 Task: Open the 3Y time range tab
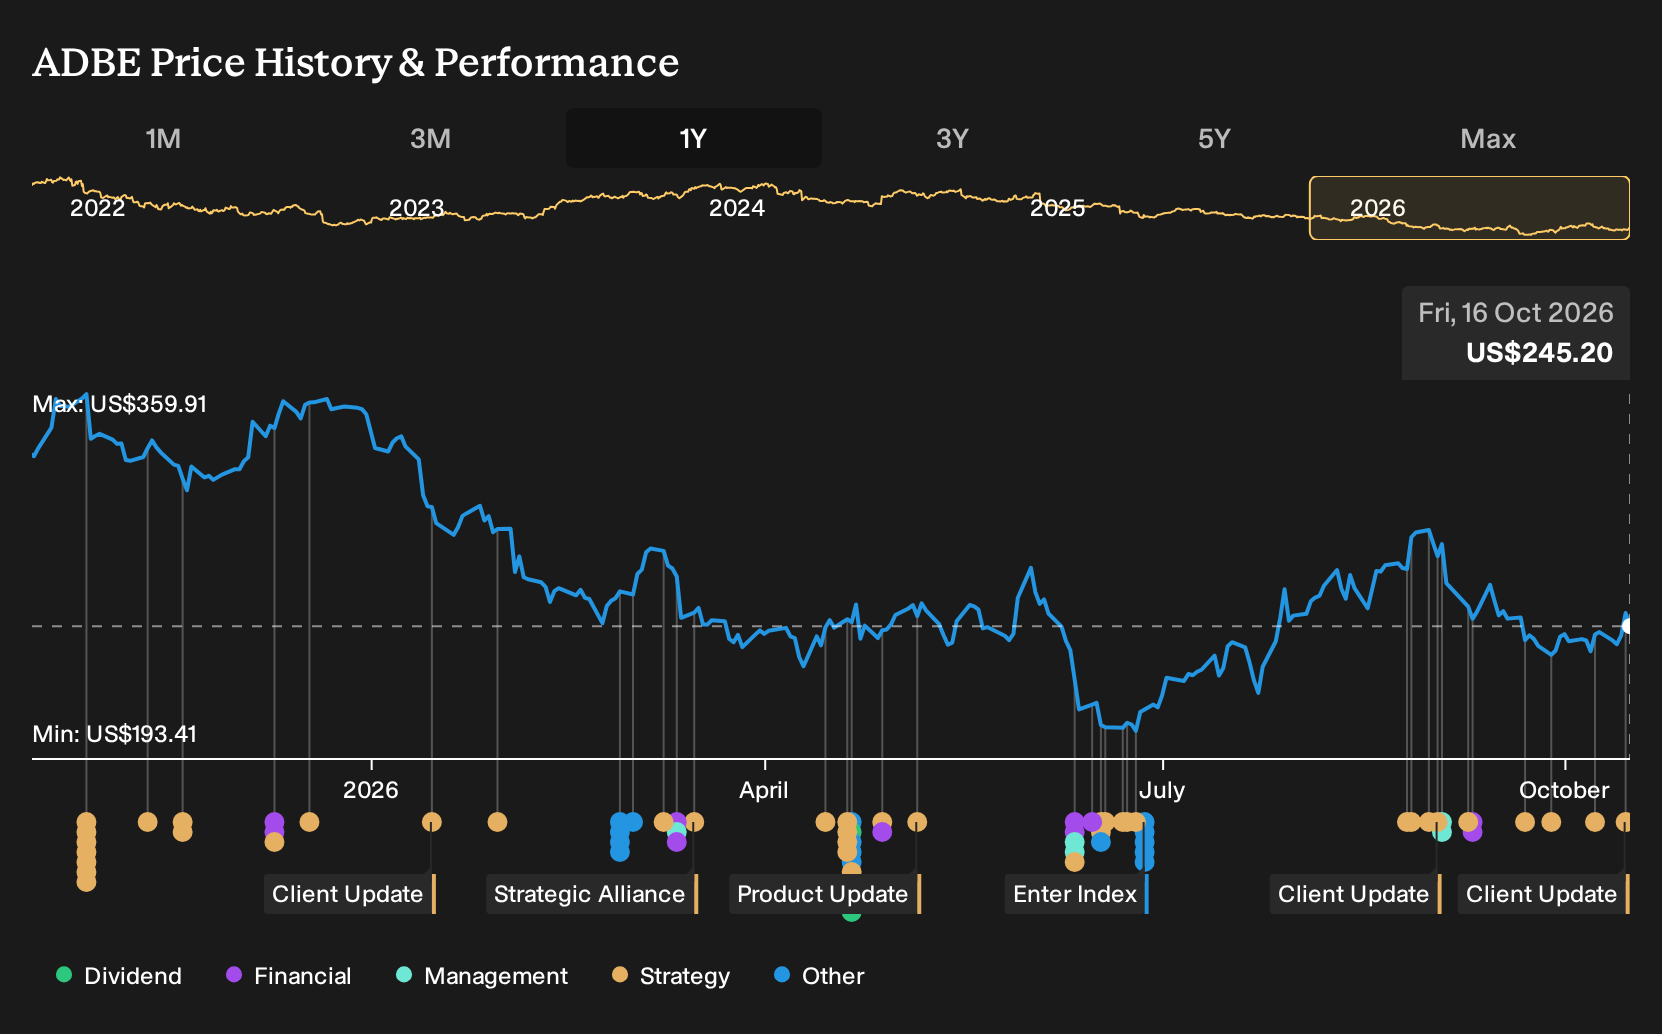coord(952,138)
